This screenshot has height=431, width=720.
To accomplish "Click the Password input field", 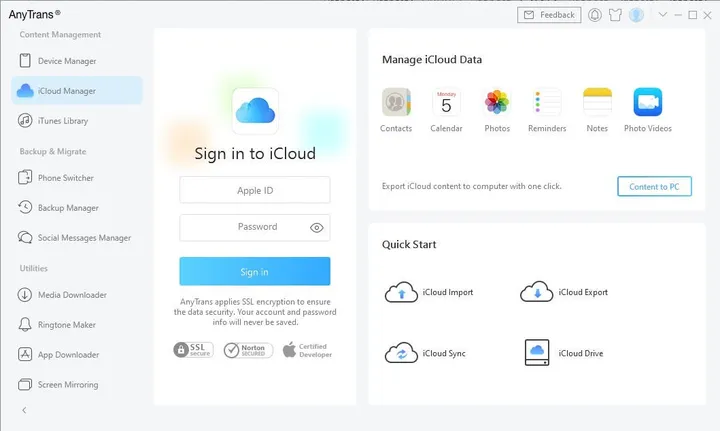I will click(255, 227).
